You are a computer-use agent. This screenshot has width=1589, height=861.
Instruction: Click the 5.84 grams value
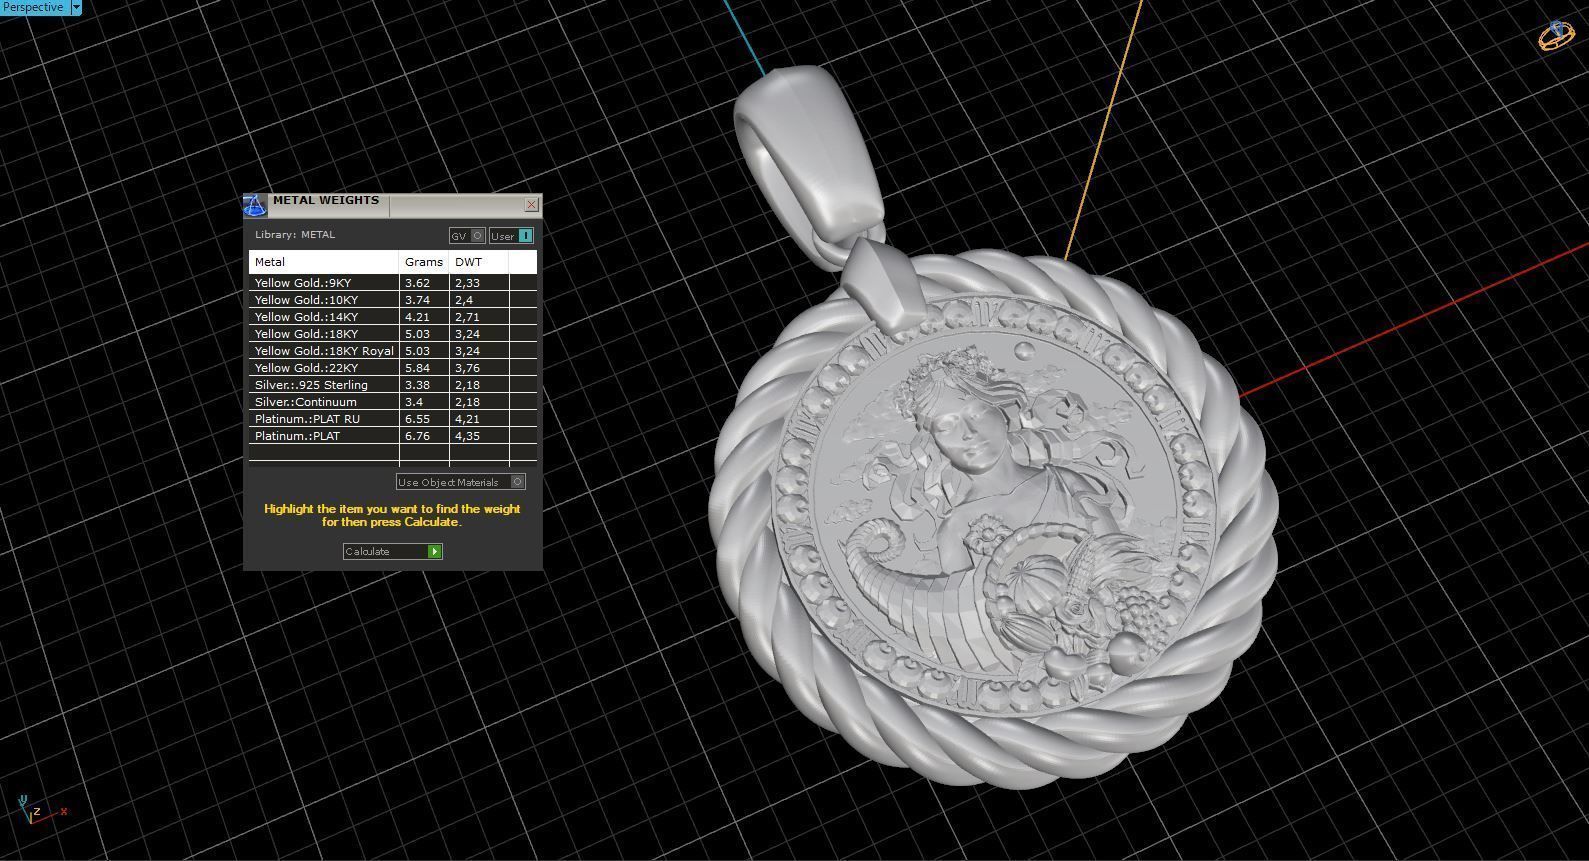coord(417,368)
